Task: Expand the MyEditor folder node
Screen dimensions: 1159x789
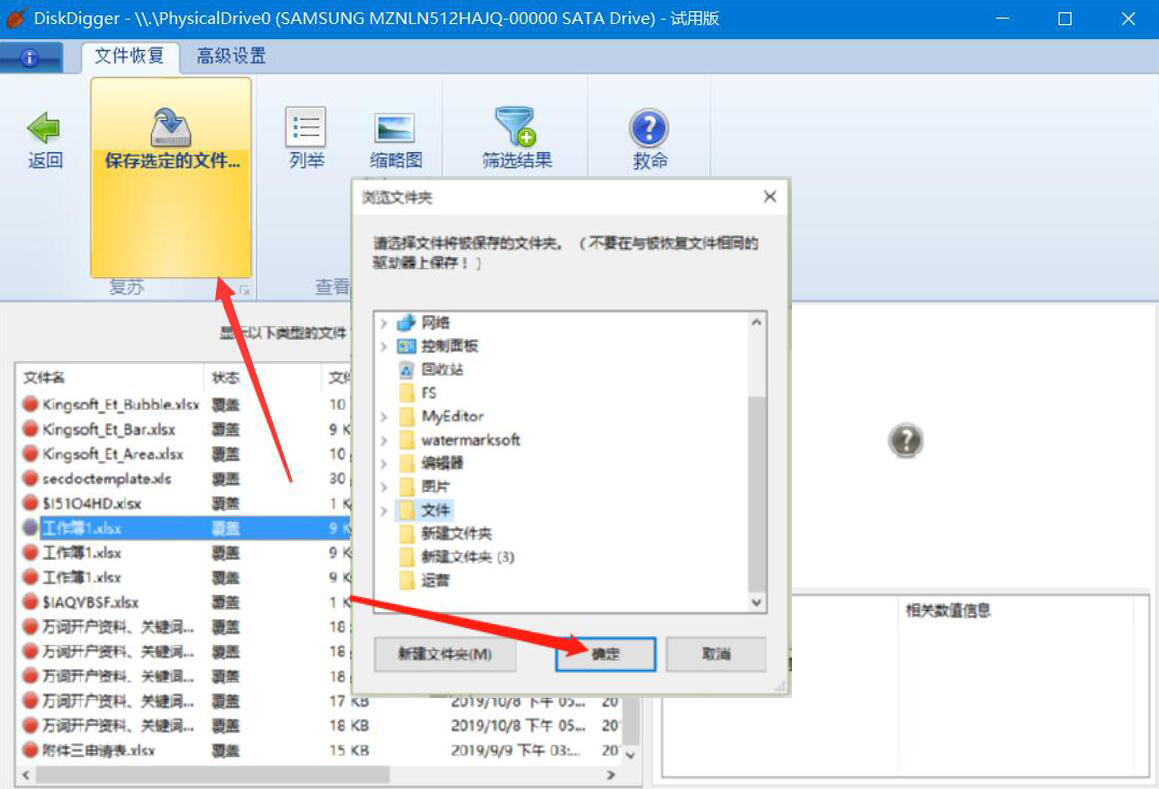Action: click(384, 417)
